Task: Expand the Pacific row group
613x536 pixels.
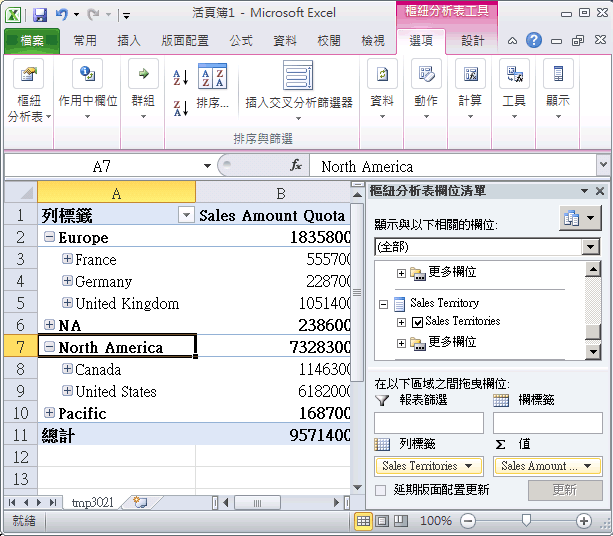Action: point(49,412)
